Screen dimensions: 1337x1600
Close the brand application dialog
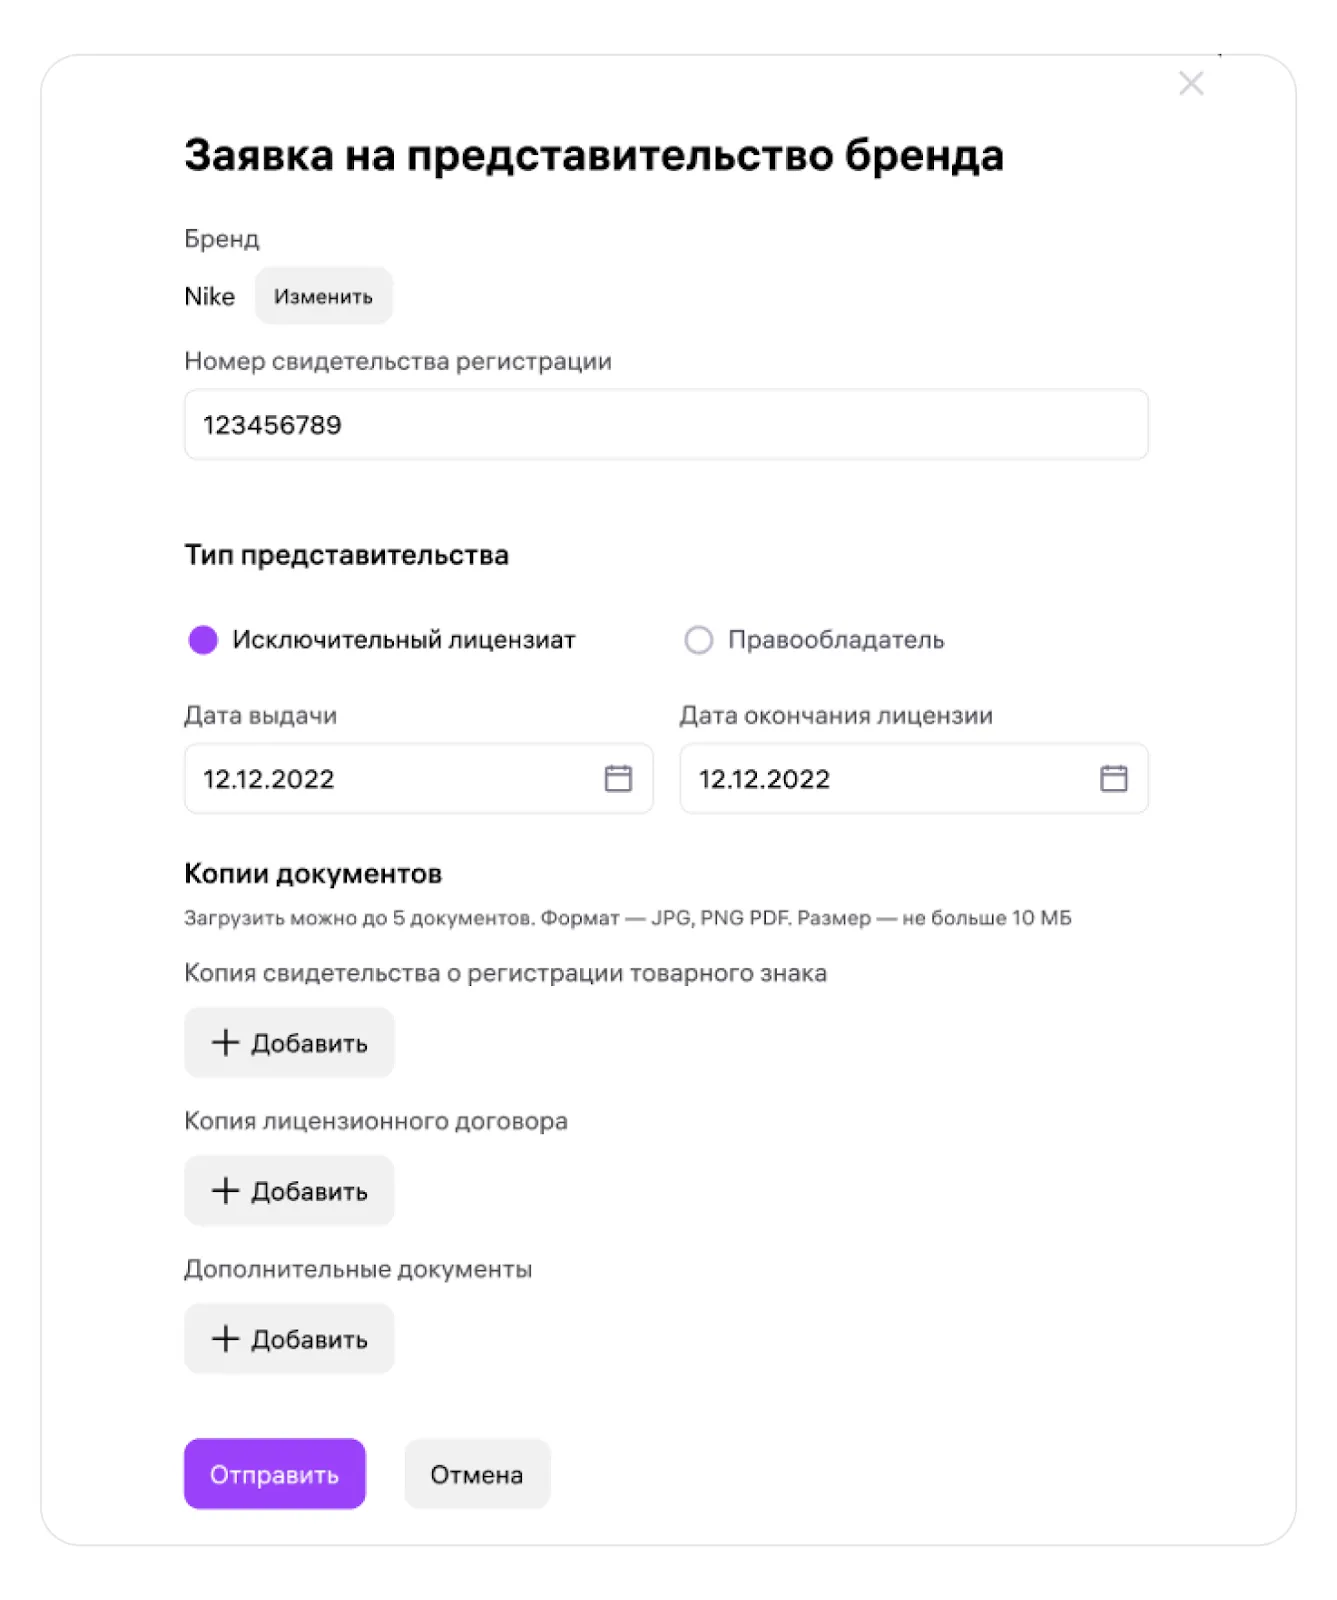(1191, 83)
